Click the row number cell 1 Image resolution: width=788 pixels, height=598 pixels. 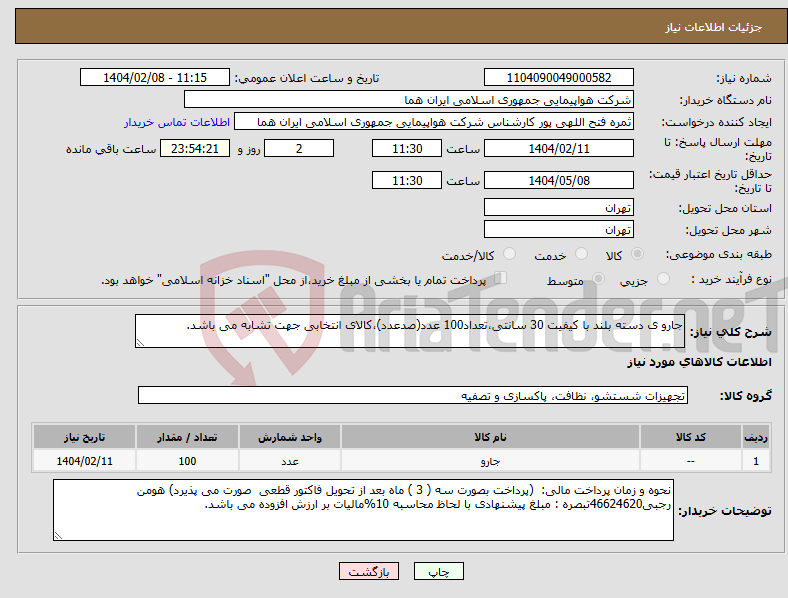point(756,461)
